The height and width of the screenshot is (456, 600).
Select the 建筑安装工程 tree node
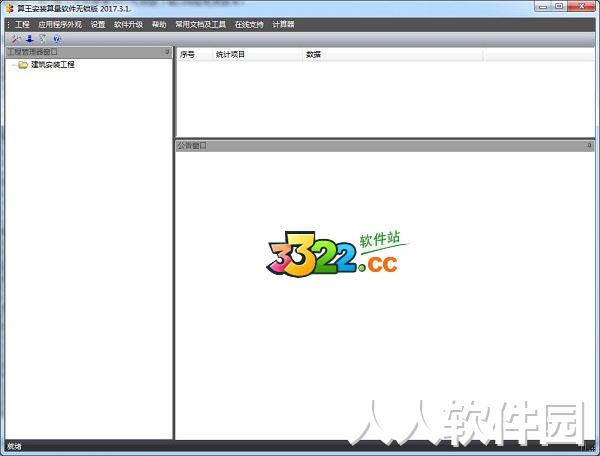52,65
